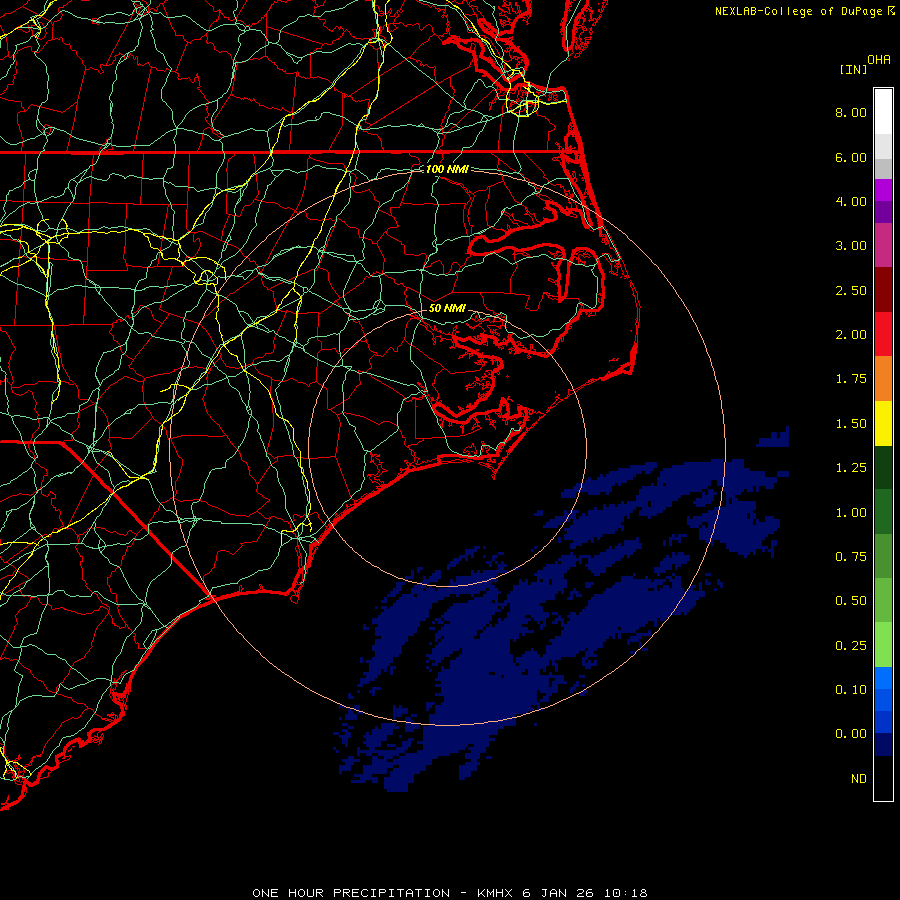Click the 0.25 legend value
The width and height of the screenshot is (900, 900).
(x=851, y=646)
